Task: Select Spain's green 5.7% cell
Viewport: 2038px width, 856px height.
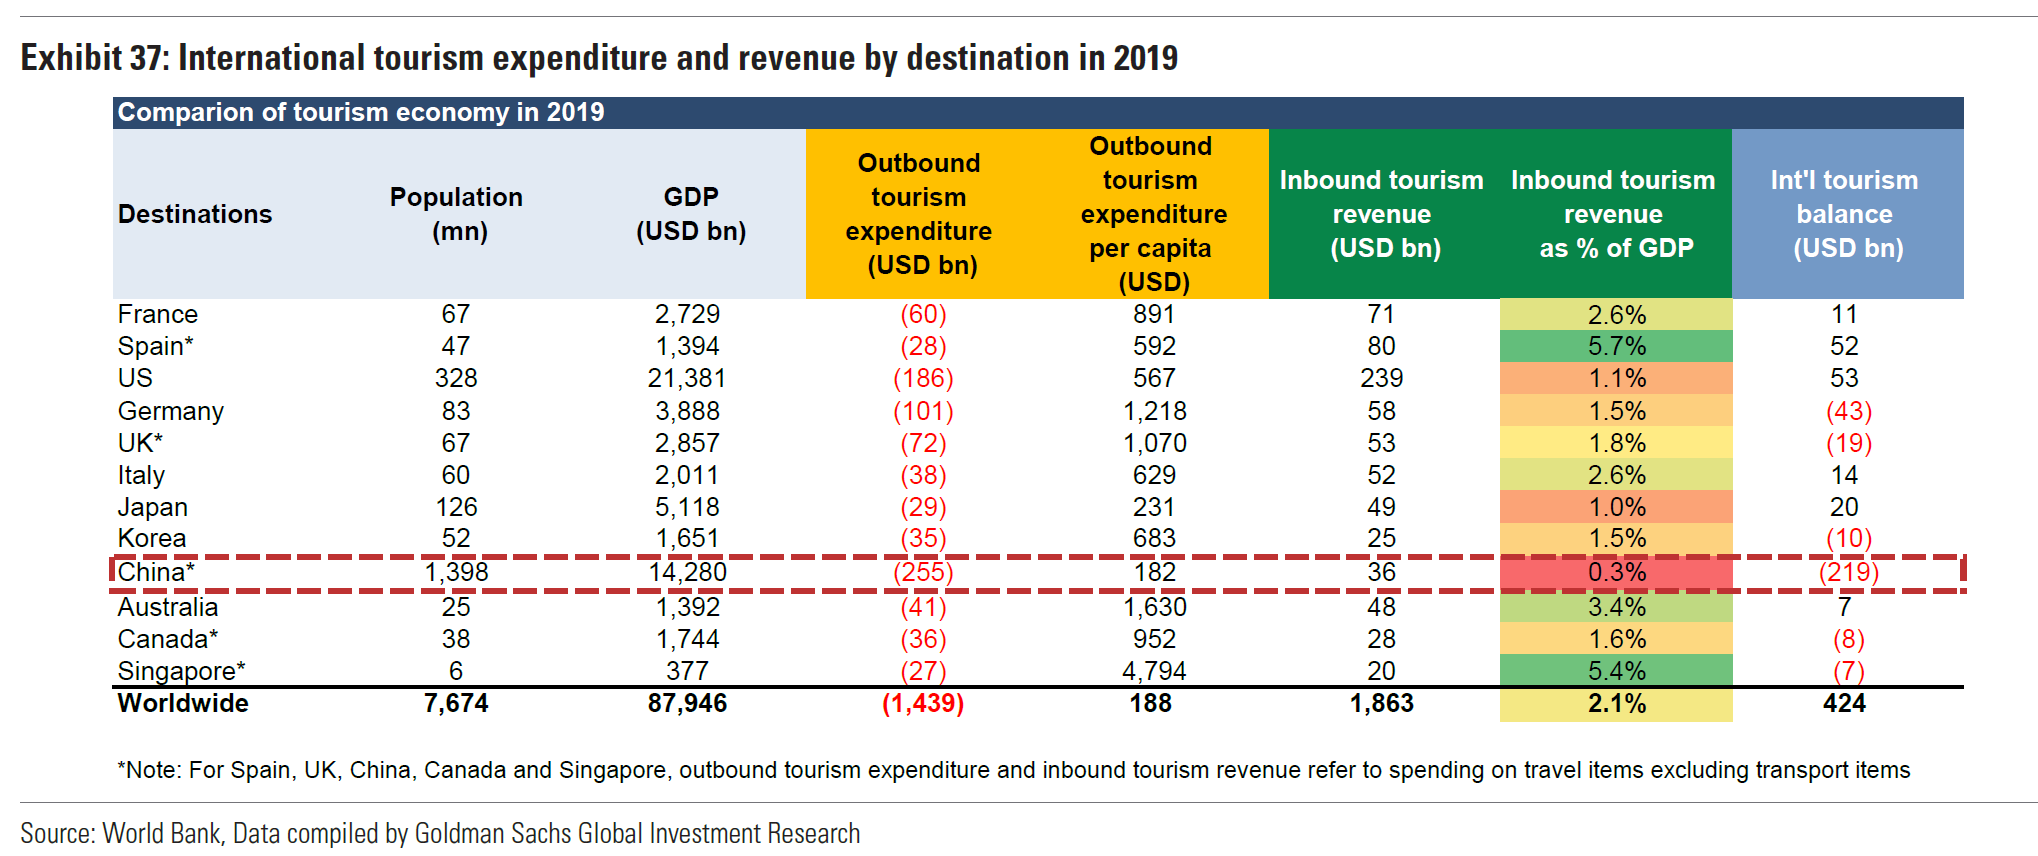Action: (1616, 346)
